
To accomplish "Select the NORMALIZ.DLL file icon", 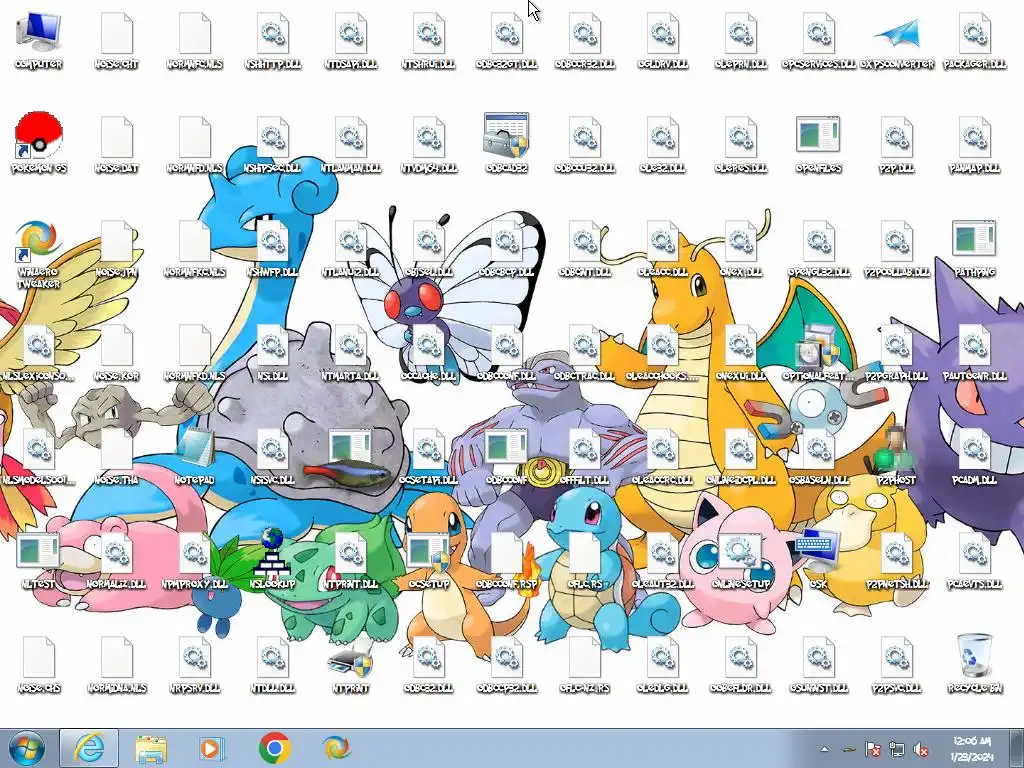I will point(117,552).
